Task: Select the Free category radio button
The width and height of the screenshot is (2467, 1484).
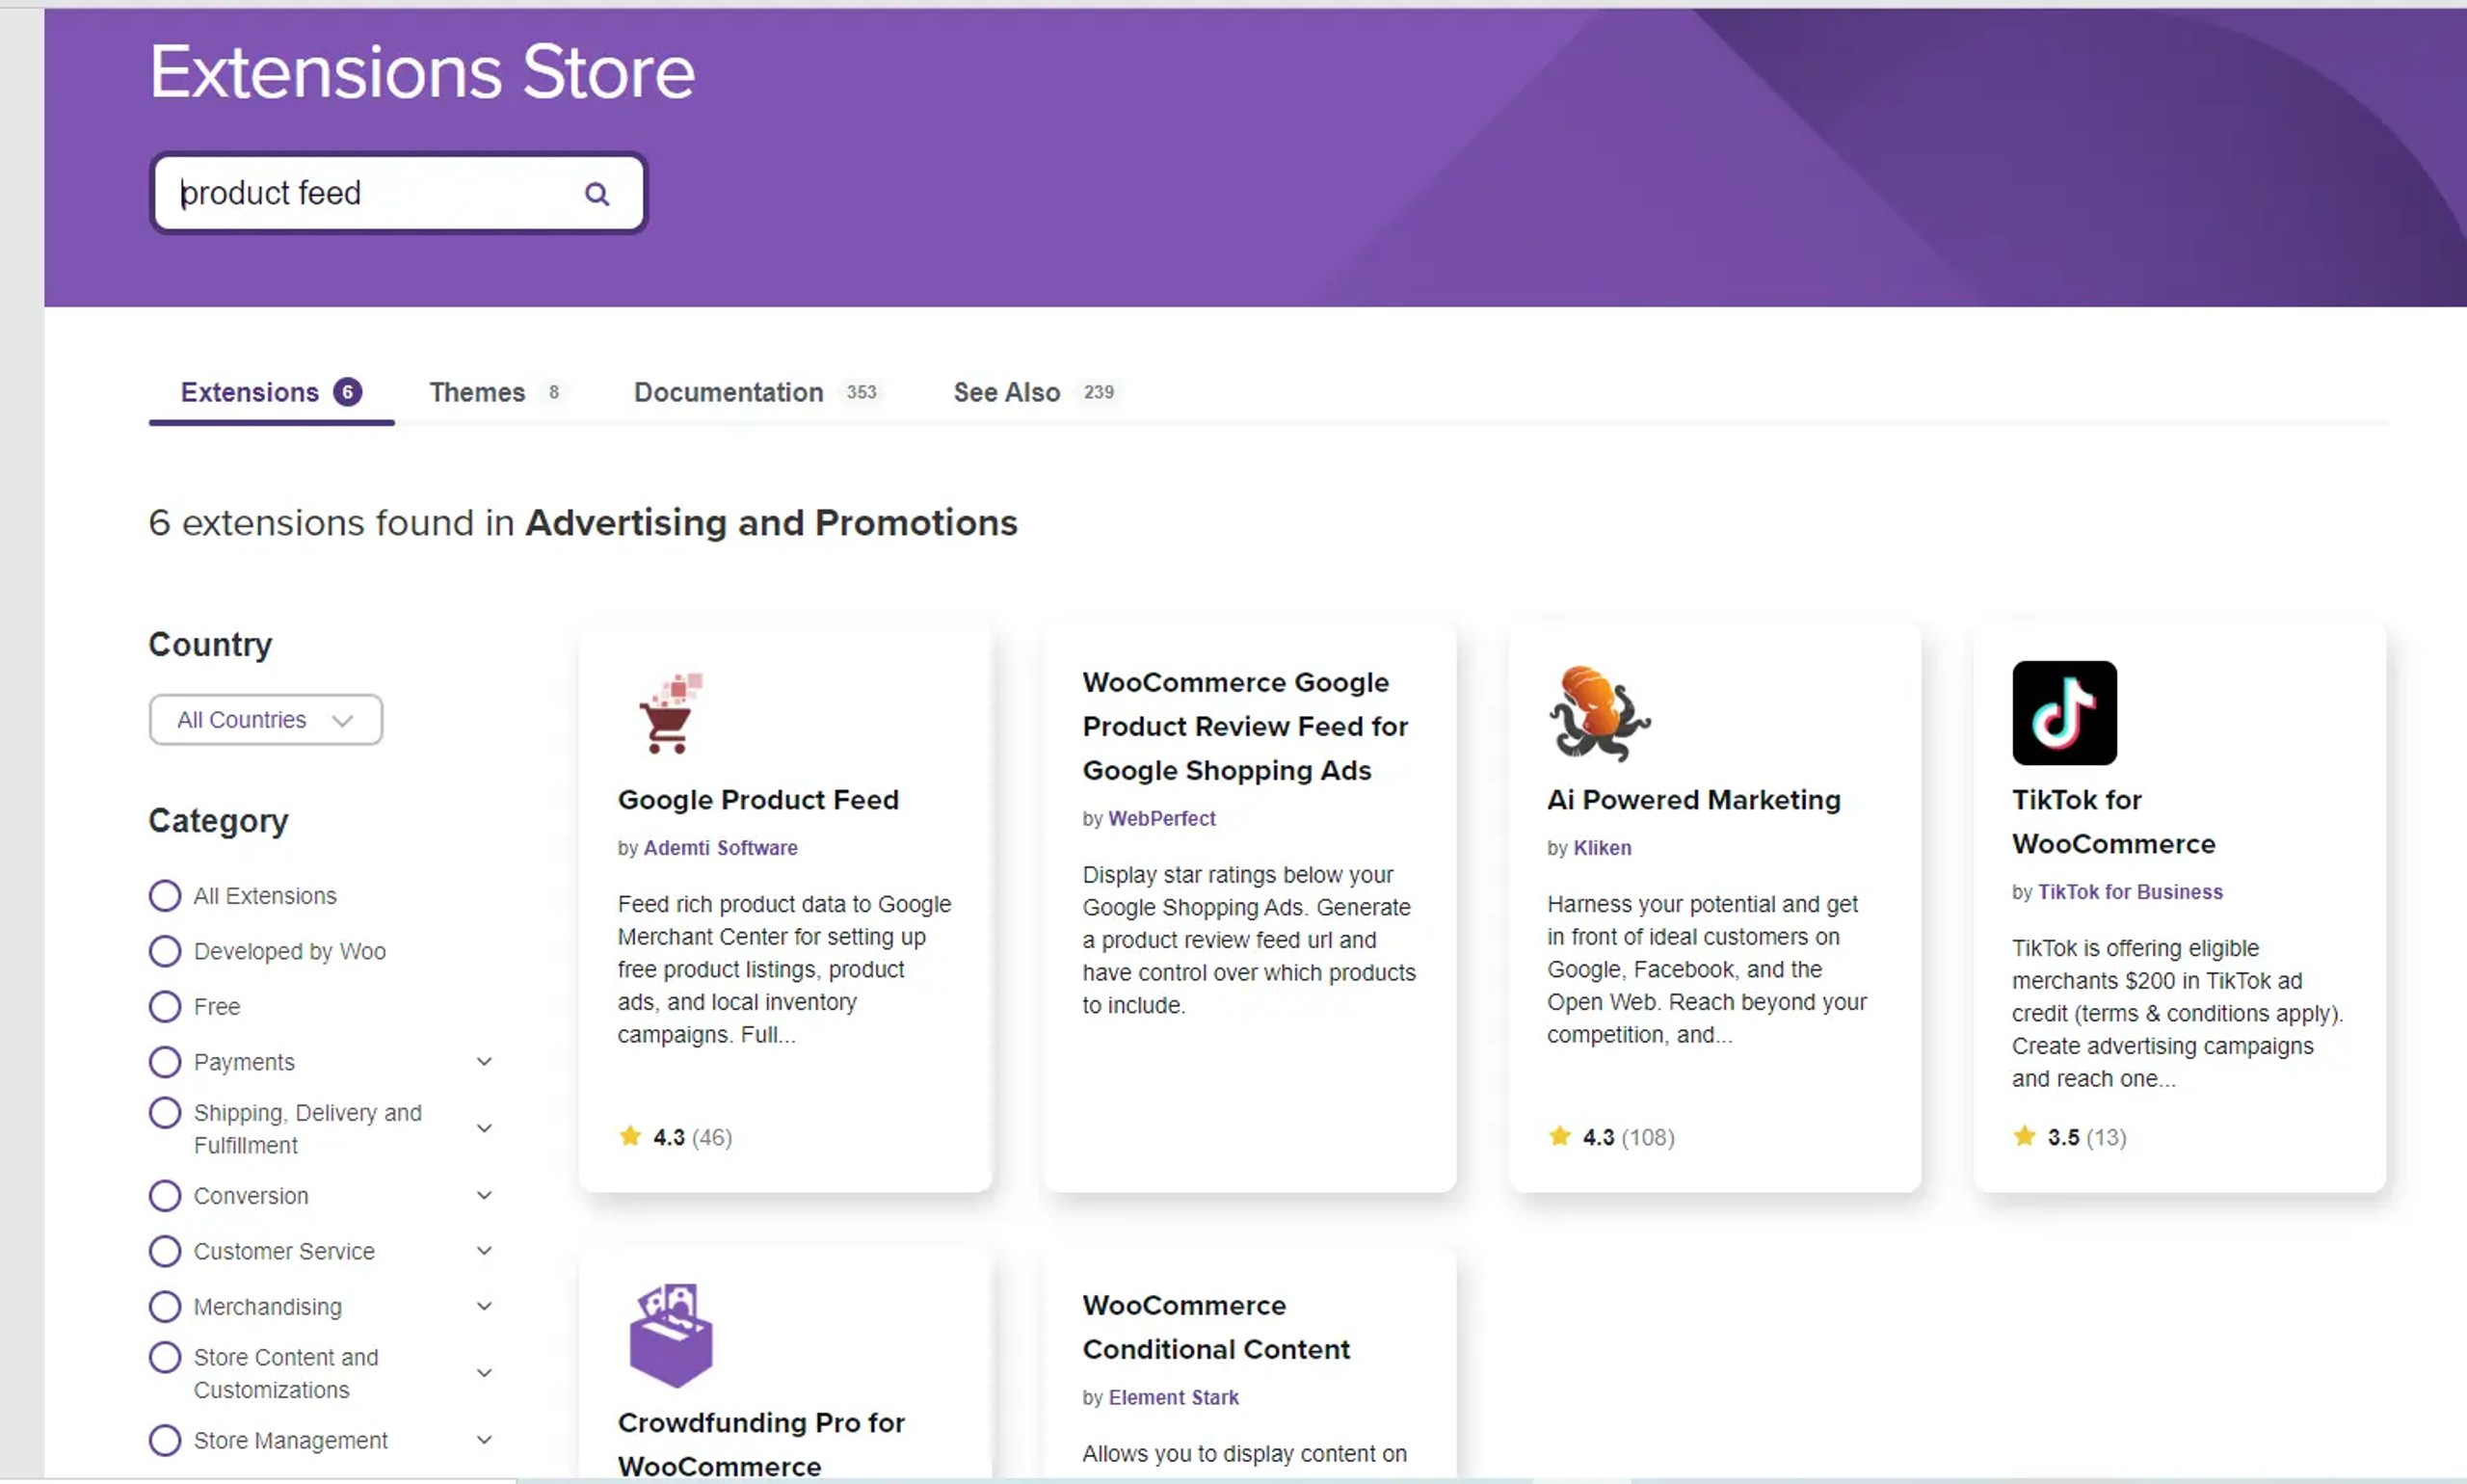Action: (165, 1007)
